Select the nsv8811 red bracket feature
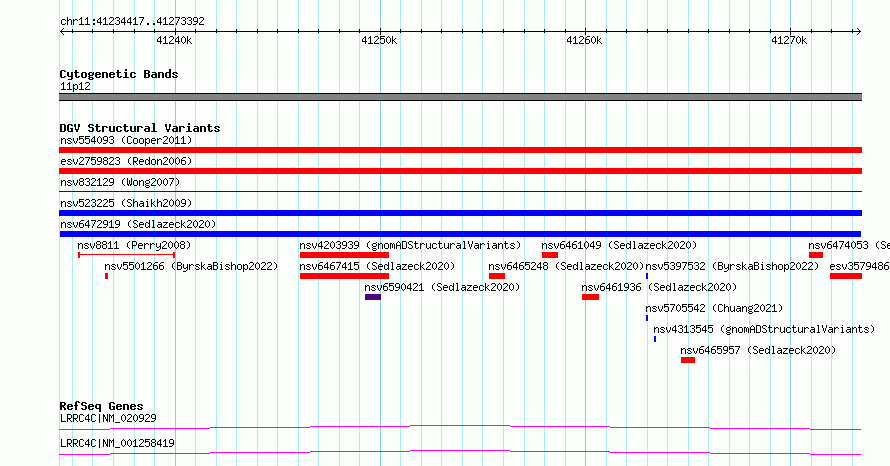This screenshot has height=466, width=890. pos(127,255)
